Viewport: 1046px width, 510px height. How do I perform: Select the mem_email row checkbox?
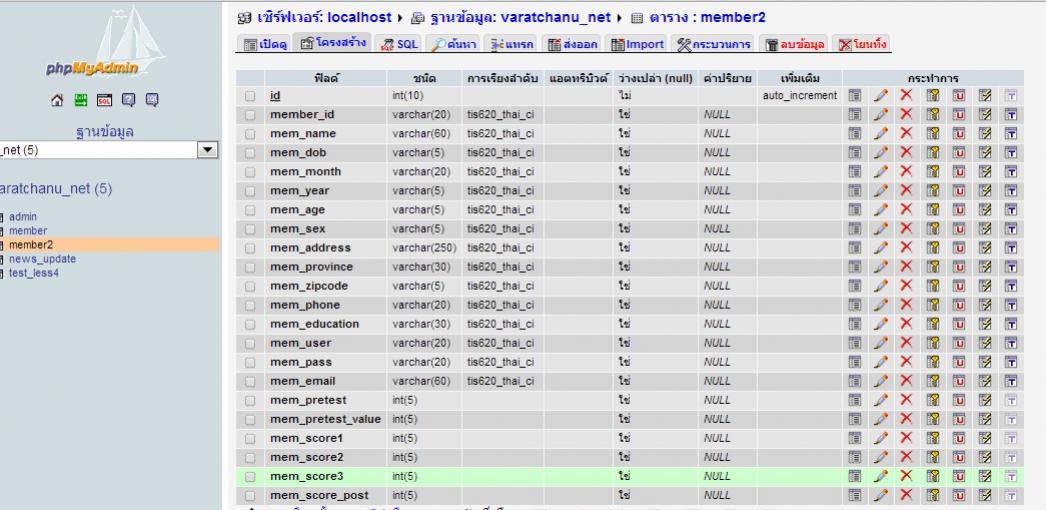pyautogui.click(x=249, y=381)
